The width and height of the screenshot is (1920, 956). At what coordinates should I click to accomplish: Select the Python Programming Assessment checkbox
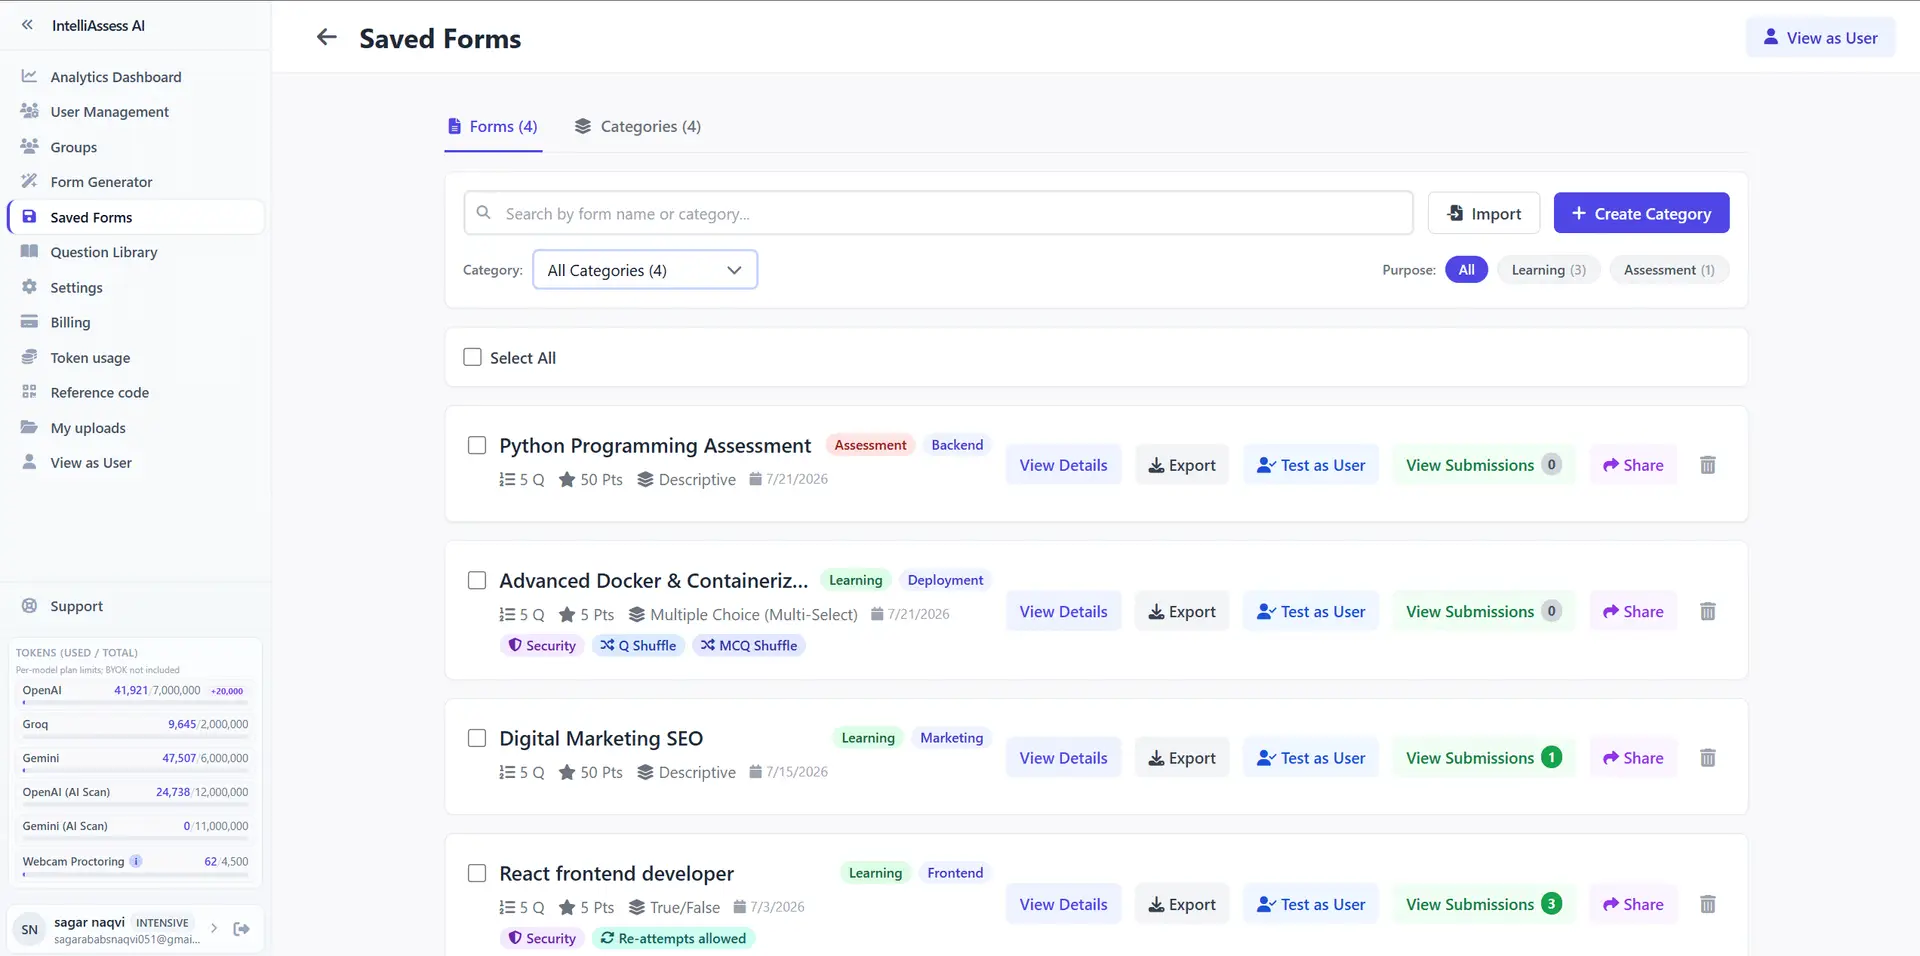coord(477,445)
